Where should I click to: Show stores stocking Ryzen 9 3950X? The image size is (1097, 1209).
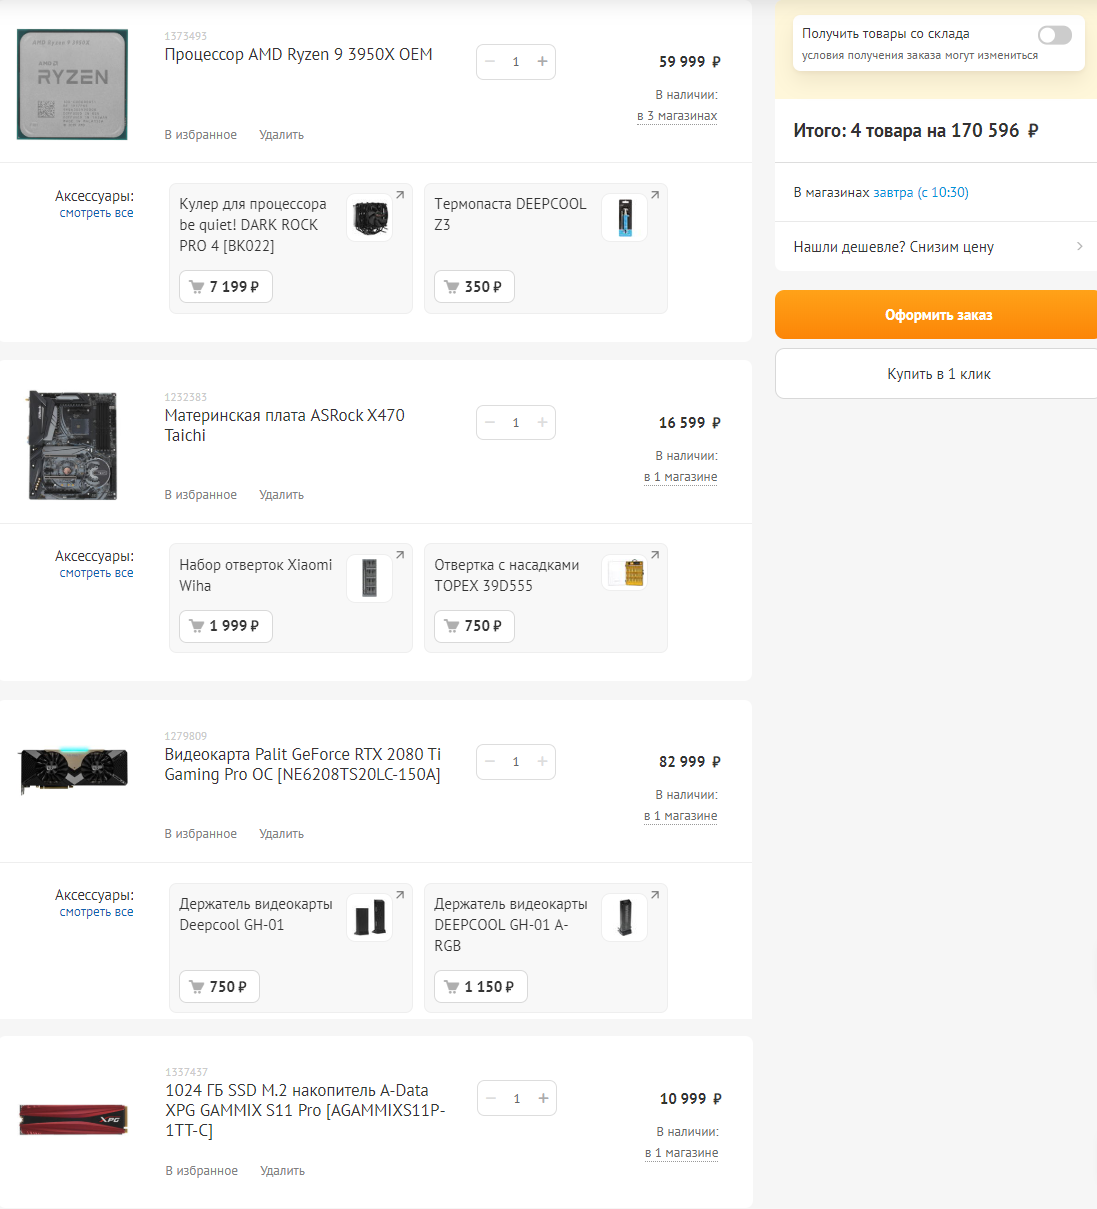(x=677, y=116)
